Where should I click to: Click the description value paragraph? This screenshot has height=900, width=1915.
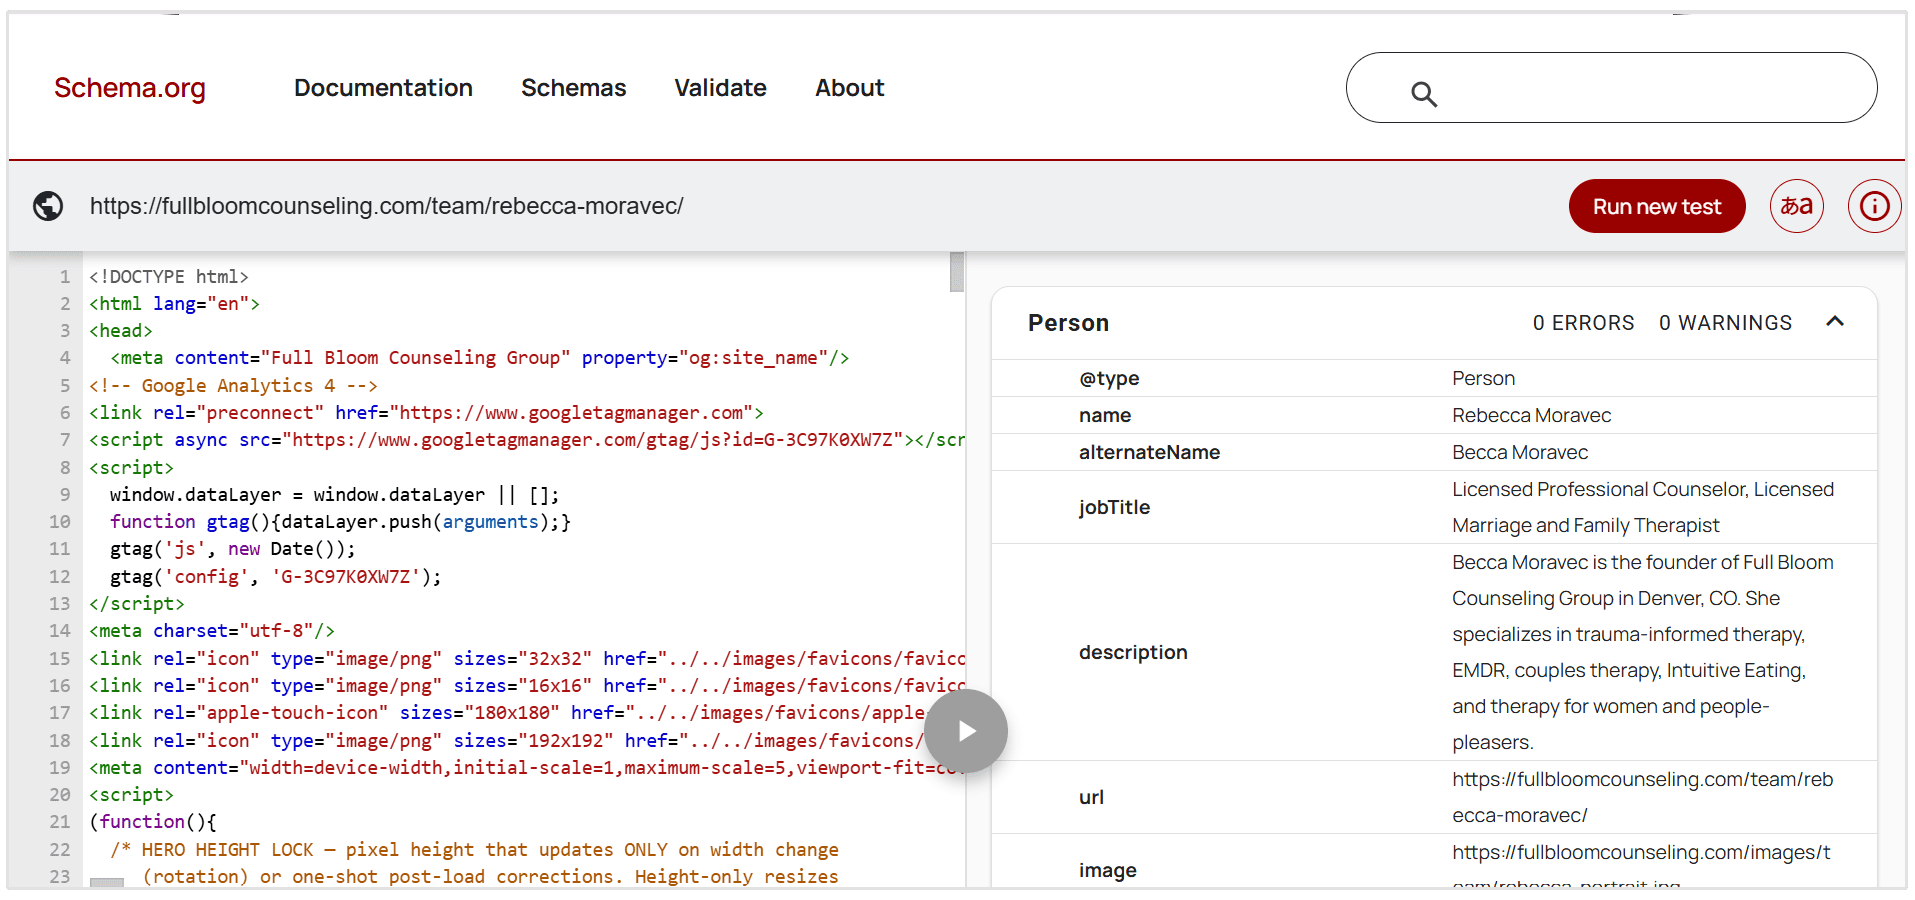point(1643,652)
